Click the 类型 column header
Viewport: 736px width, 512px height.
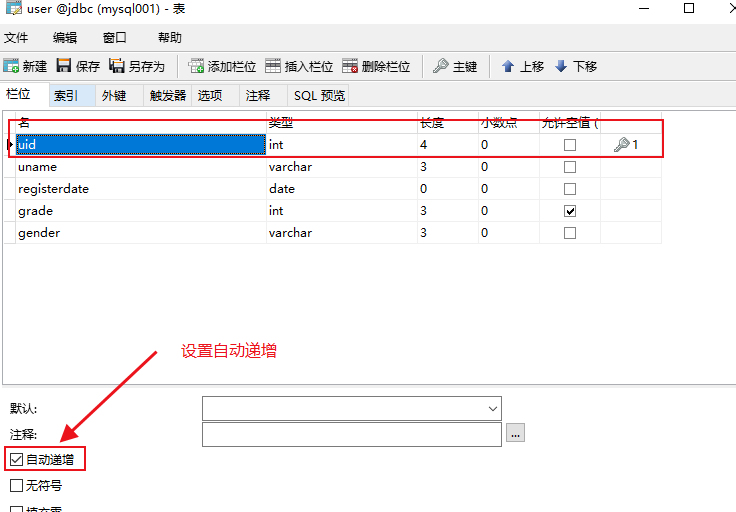click(x=342, y=123)
